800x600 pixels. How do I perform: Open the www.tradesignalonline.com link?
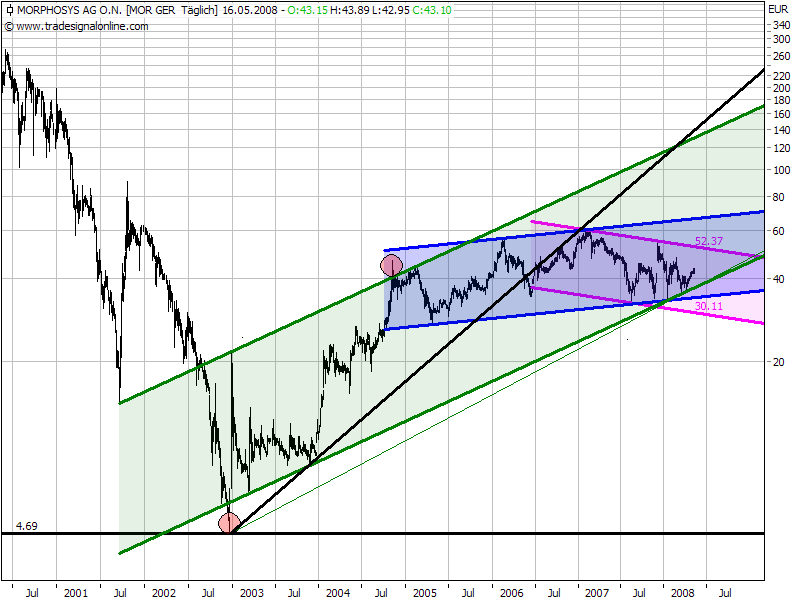82,26
